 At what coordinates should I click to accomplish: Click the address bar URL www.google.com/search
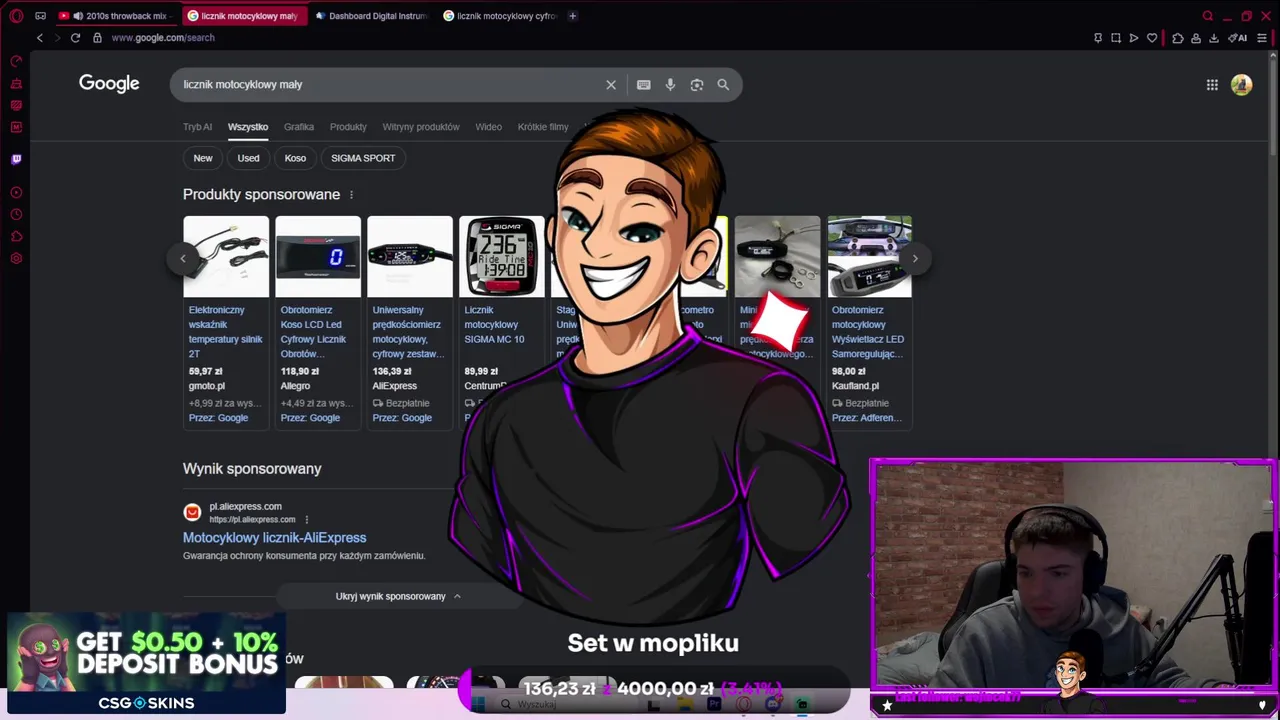[163, 38]
